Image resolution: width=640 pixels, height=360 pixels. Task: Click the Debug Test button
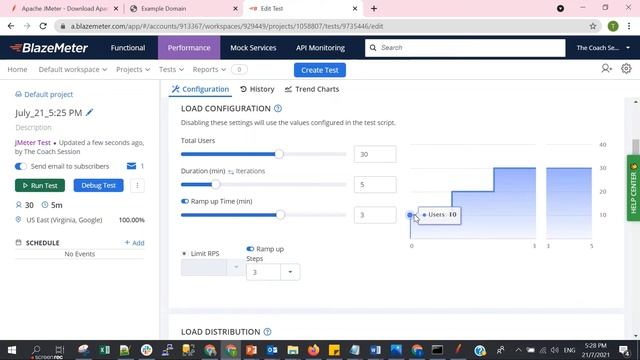(98, 185)
